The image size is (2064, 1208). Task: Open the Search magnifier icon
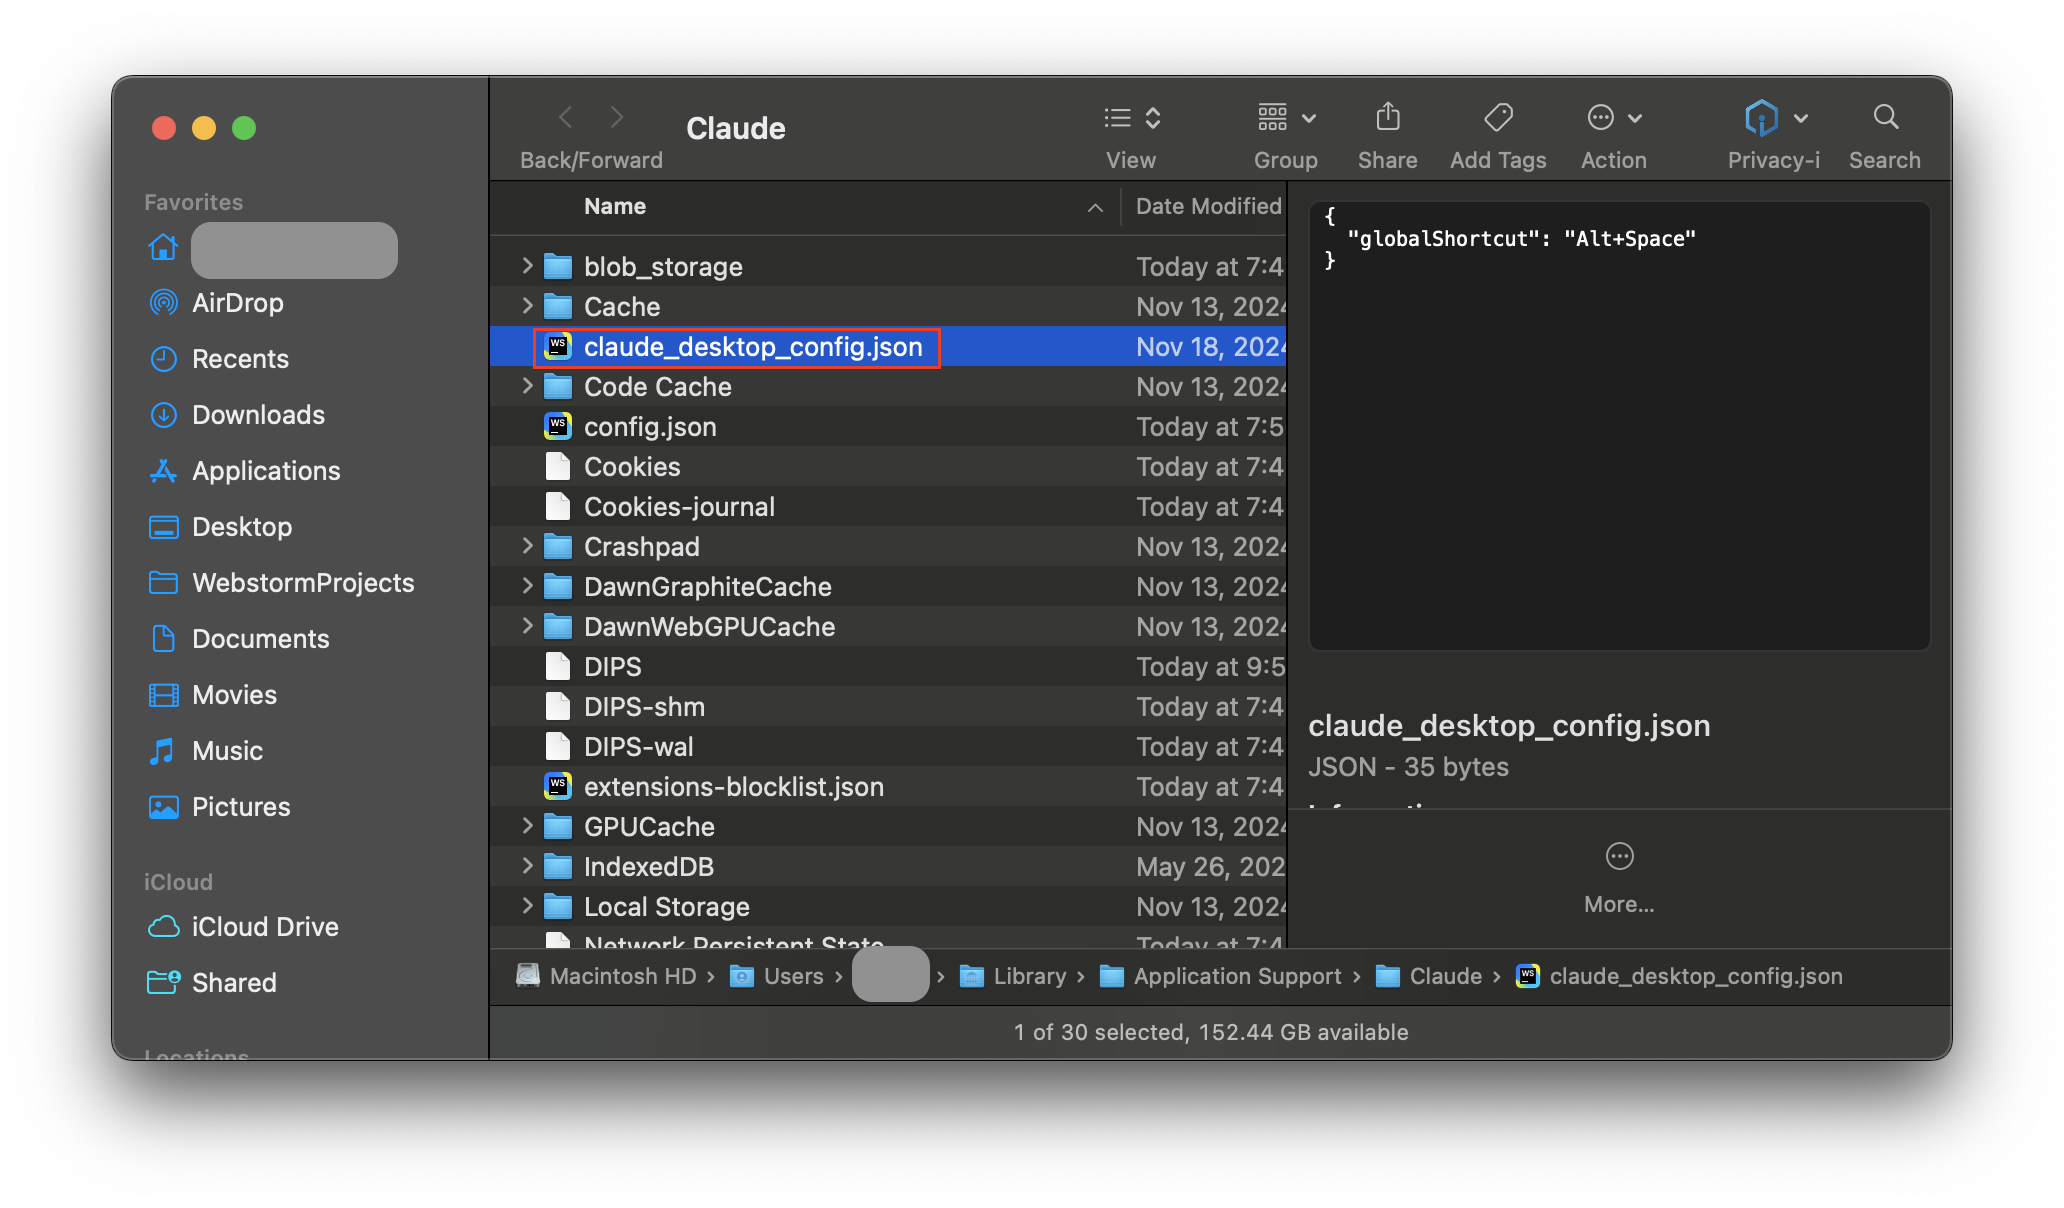1885,118
